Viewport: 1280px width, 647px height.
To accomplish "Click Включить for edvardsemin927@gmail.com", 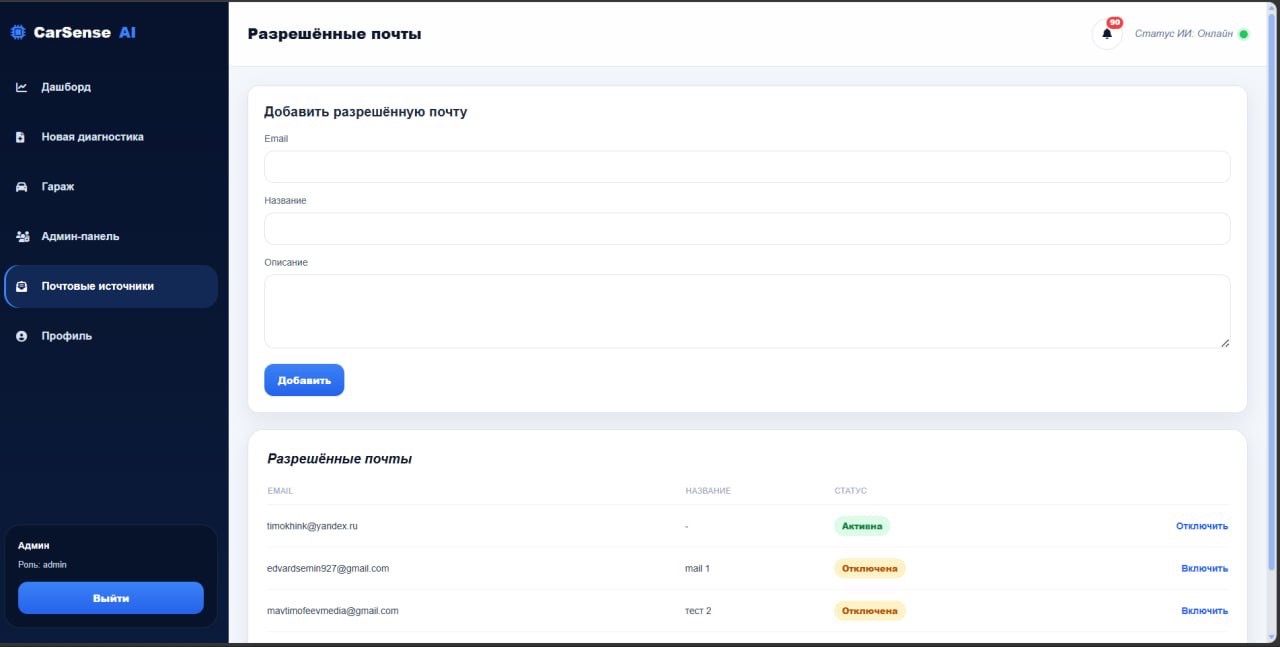I will [x=1205, y=568].
